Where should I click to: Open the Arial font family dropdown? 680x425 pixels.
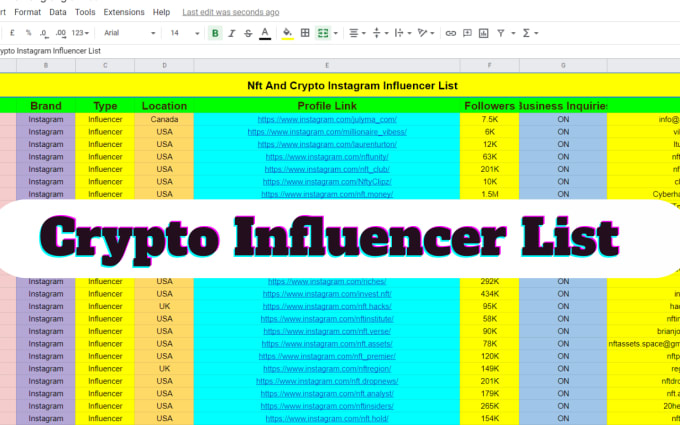[x=129, y=33]
